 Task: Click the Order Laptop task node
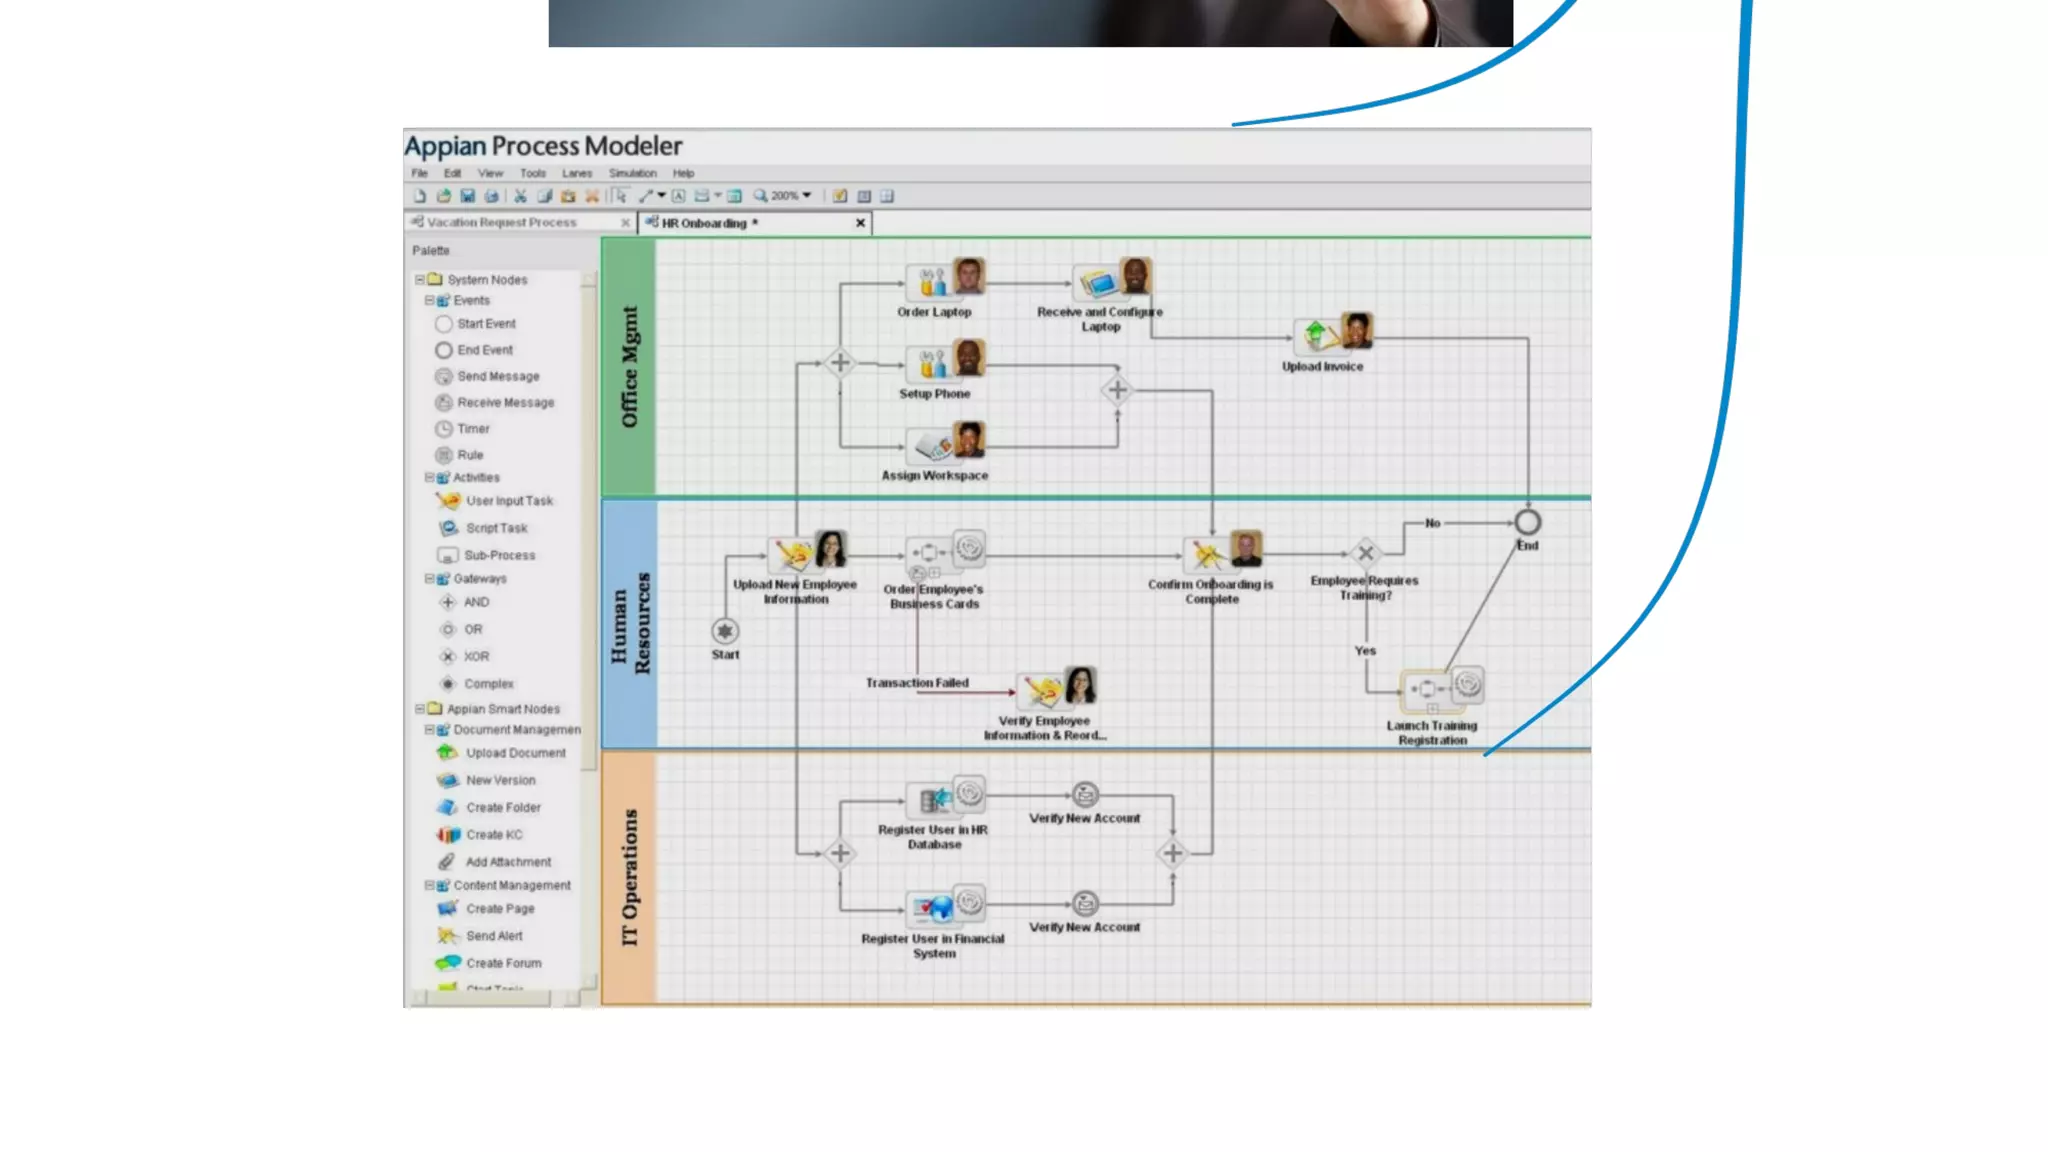click(x=934, y=283)
